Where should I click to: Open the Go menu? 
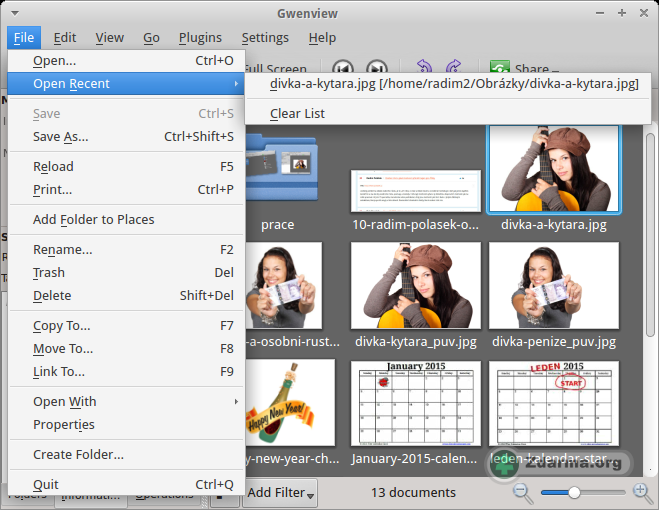click(x=151, y=38)
